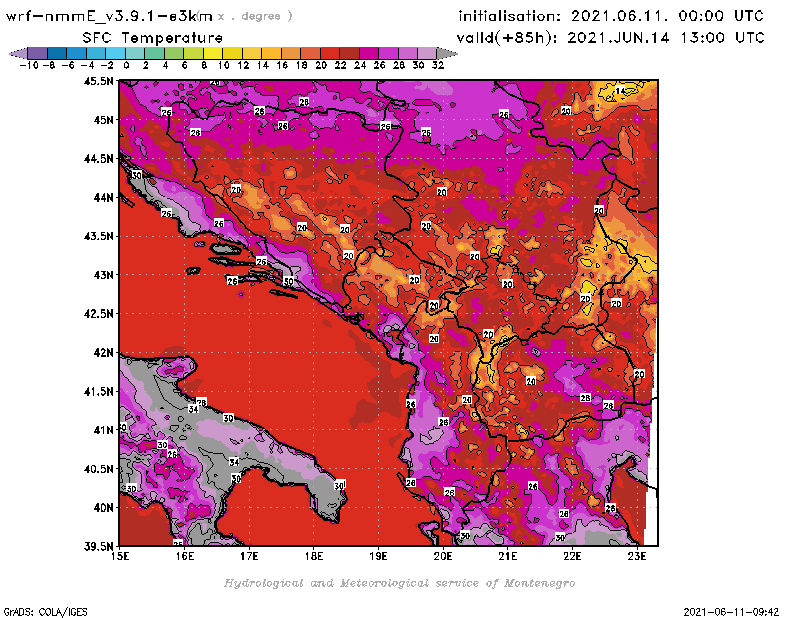Click the 0 value under the color legend

[126, 65]
